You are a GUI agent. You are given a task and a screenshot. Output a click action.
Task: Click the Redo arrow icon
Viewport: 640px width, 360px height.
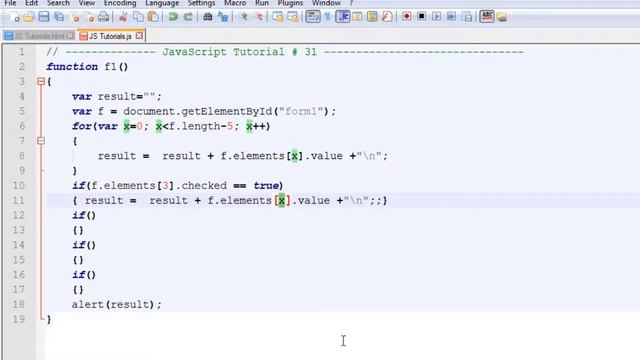click(x=188, y=17)
